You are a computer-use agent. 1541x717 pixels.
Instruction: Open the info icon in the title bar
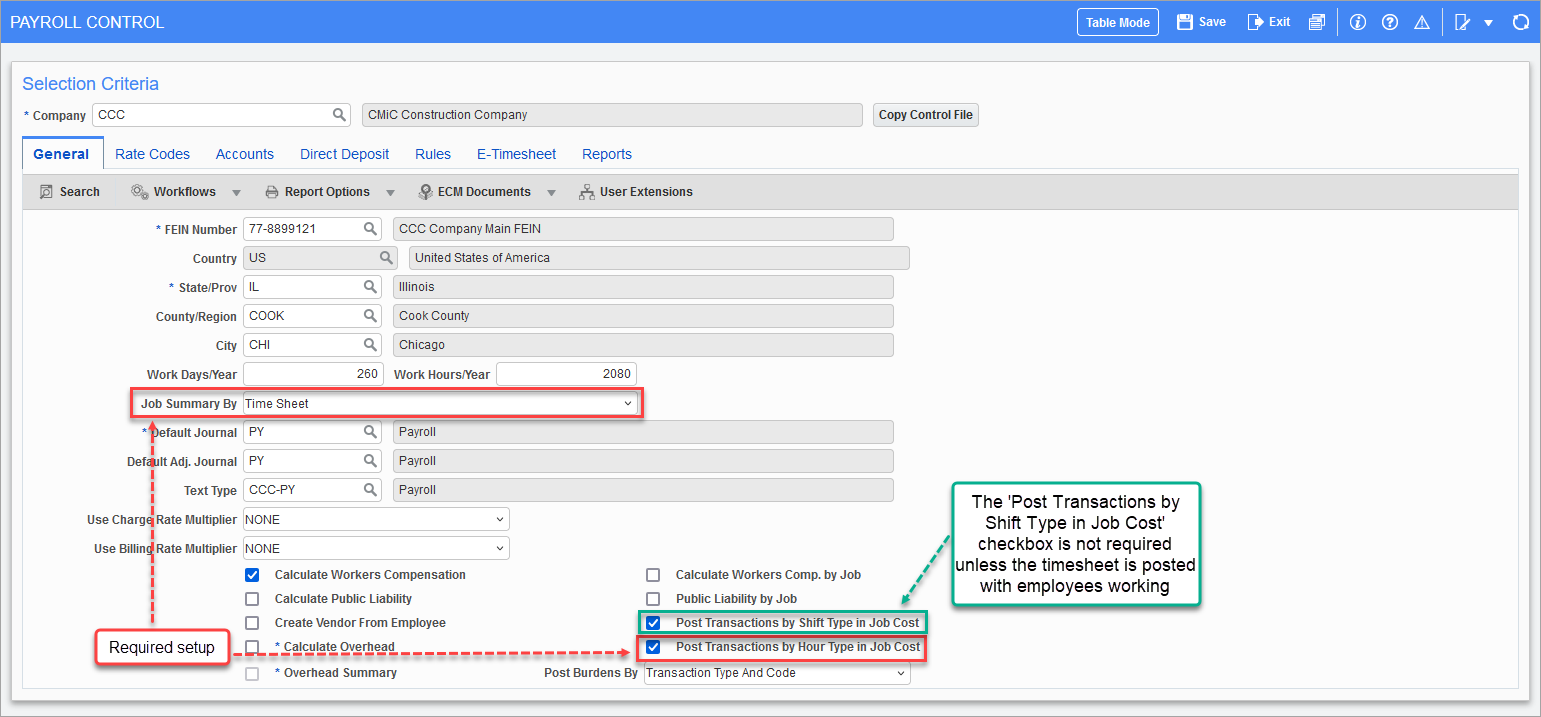[x=1357, y=21]
